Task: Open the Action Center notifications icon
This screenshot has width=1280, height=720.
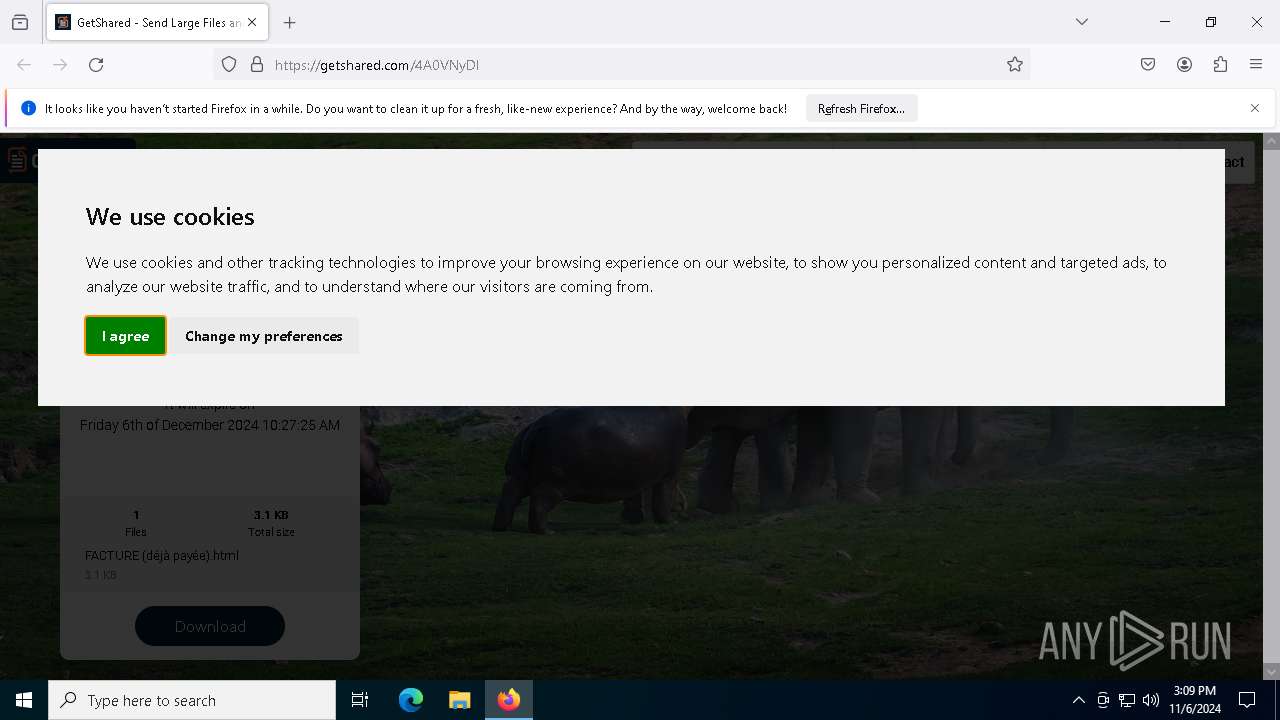Action: tap(1247, 700)
